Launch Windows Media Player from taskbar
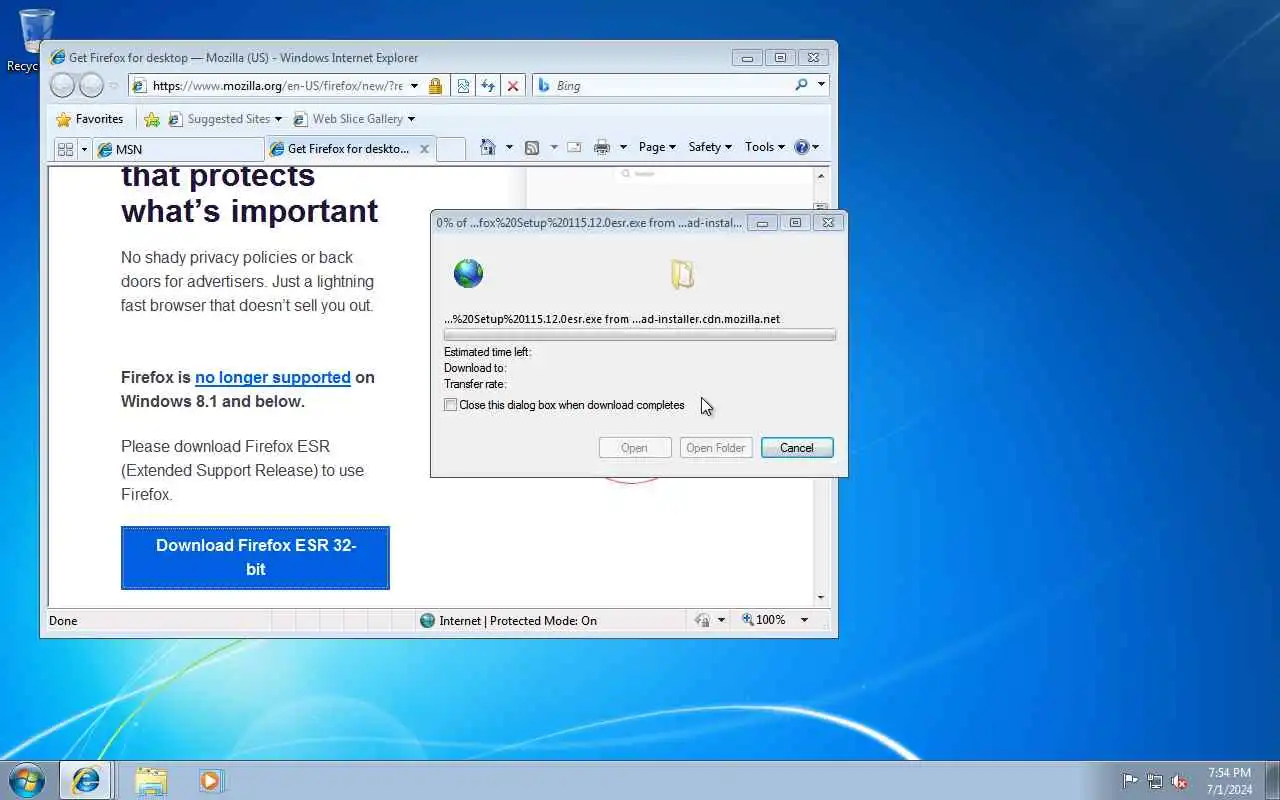This screenshot has width=1280, height=800. click(x=210, y=780)
